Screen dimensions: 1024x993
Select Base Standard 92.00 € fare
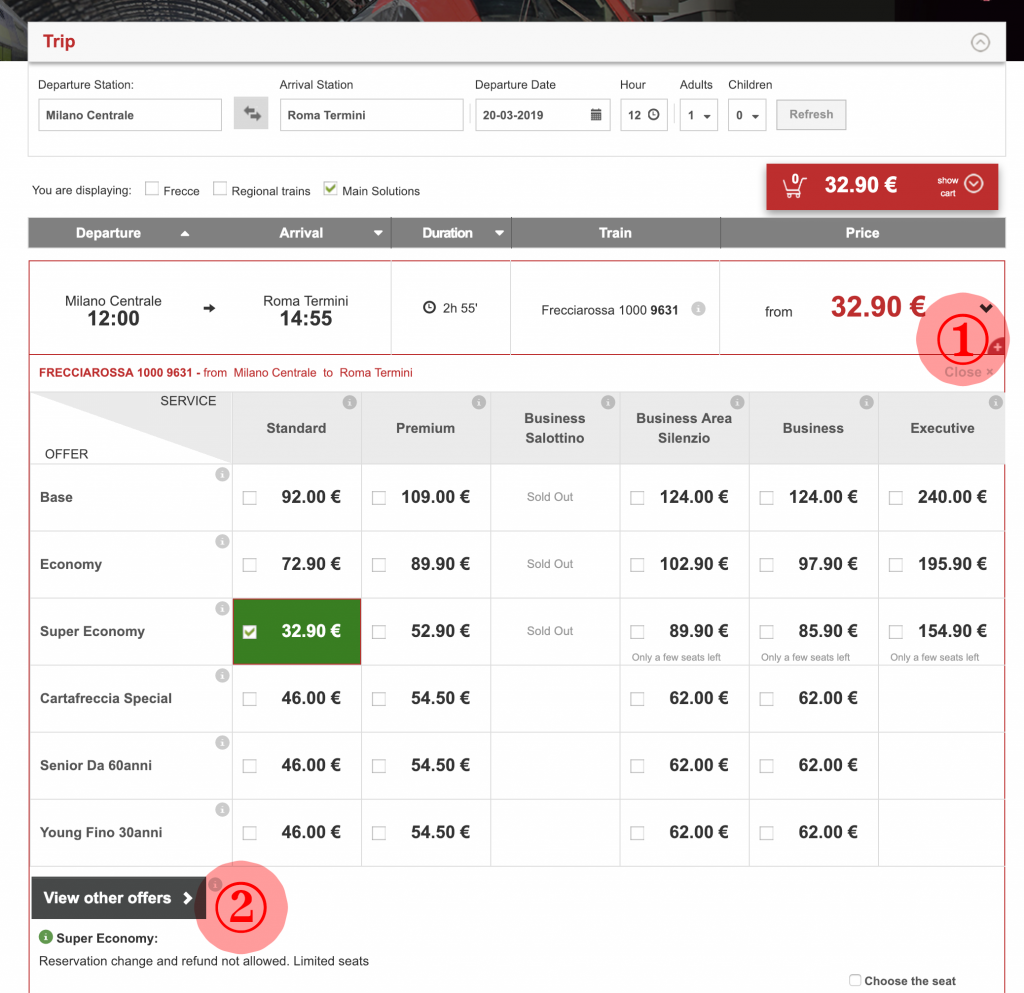click(x=249, y=498)
